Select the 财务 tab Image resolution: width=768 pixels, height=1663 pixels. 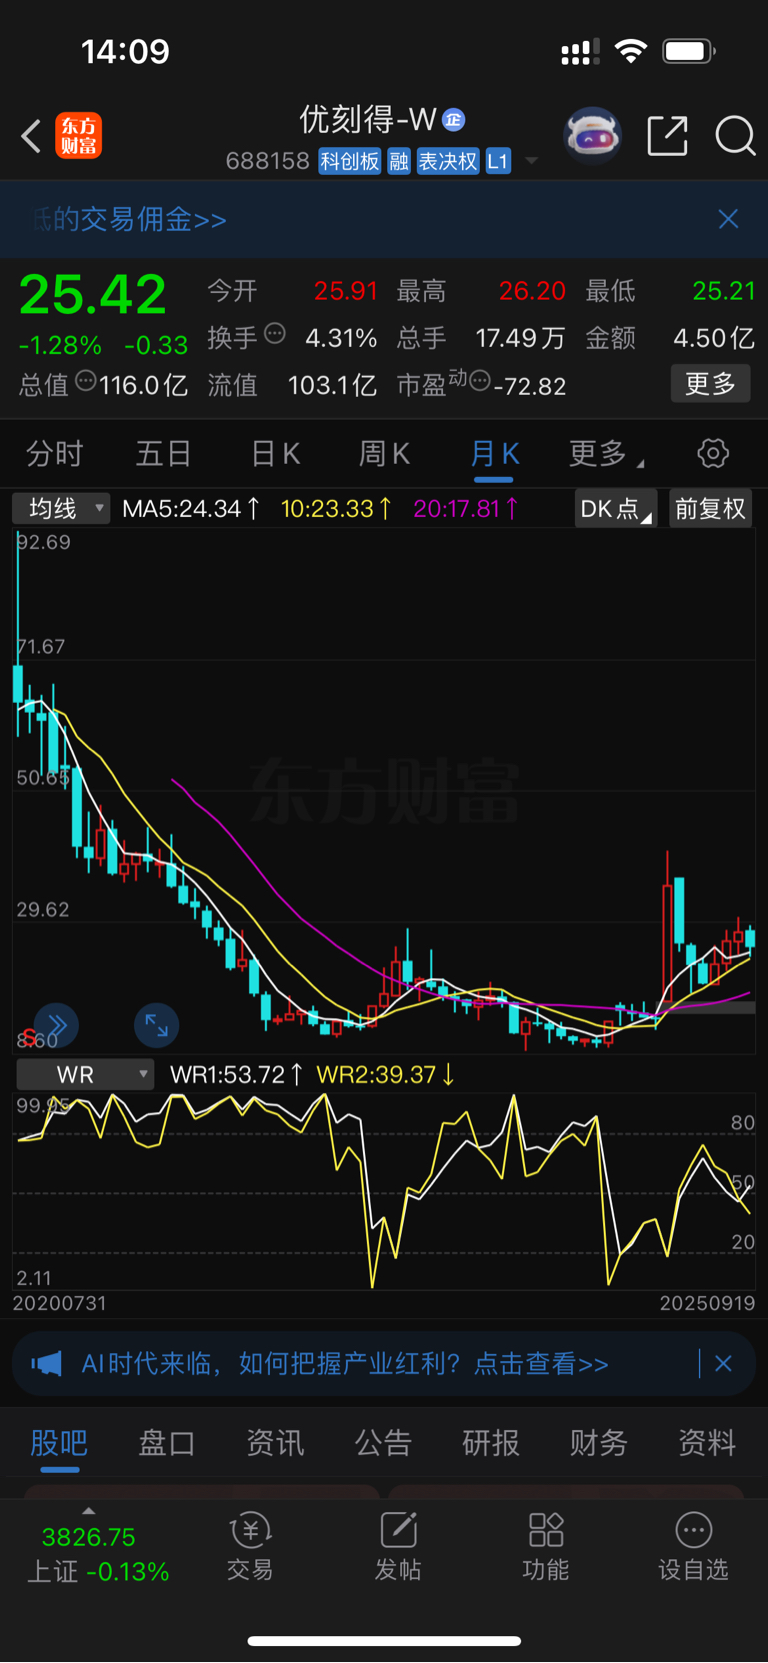(599, 1443)
